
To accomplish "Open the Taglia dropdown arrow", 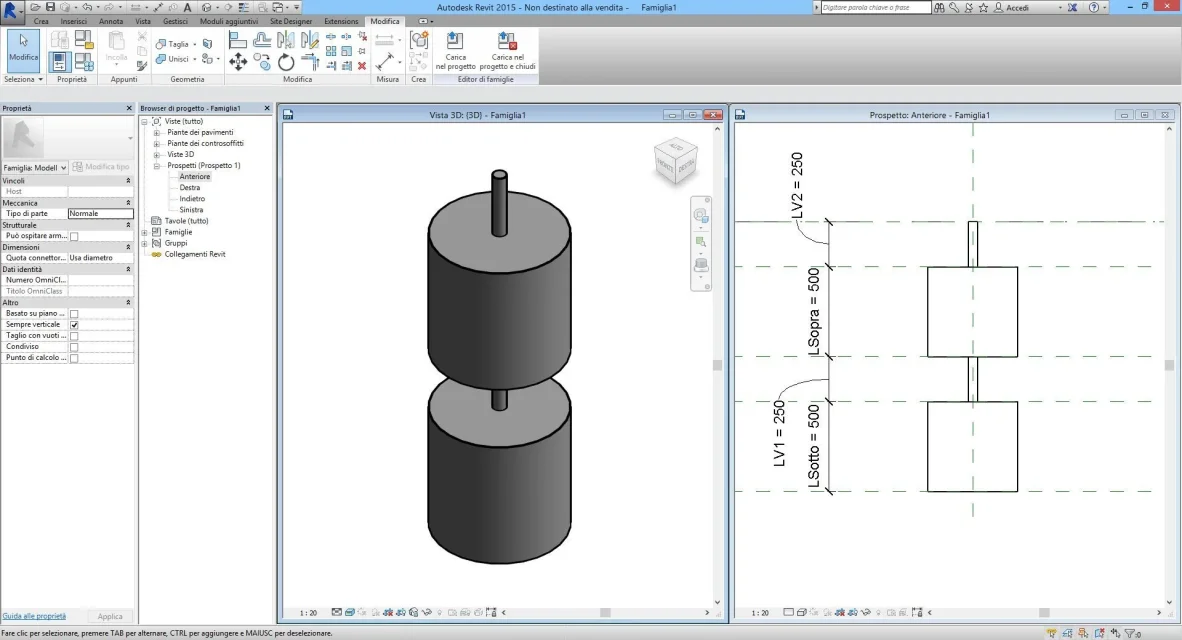I will 194,44.
